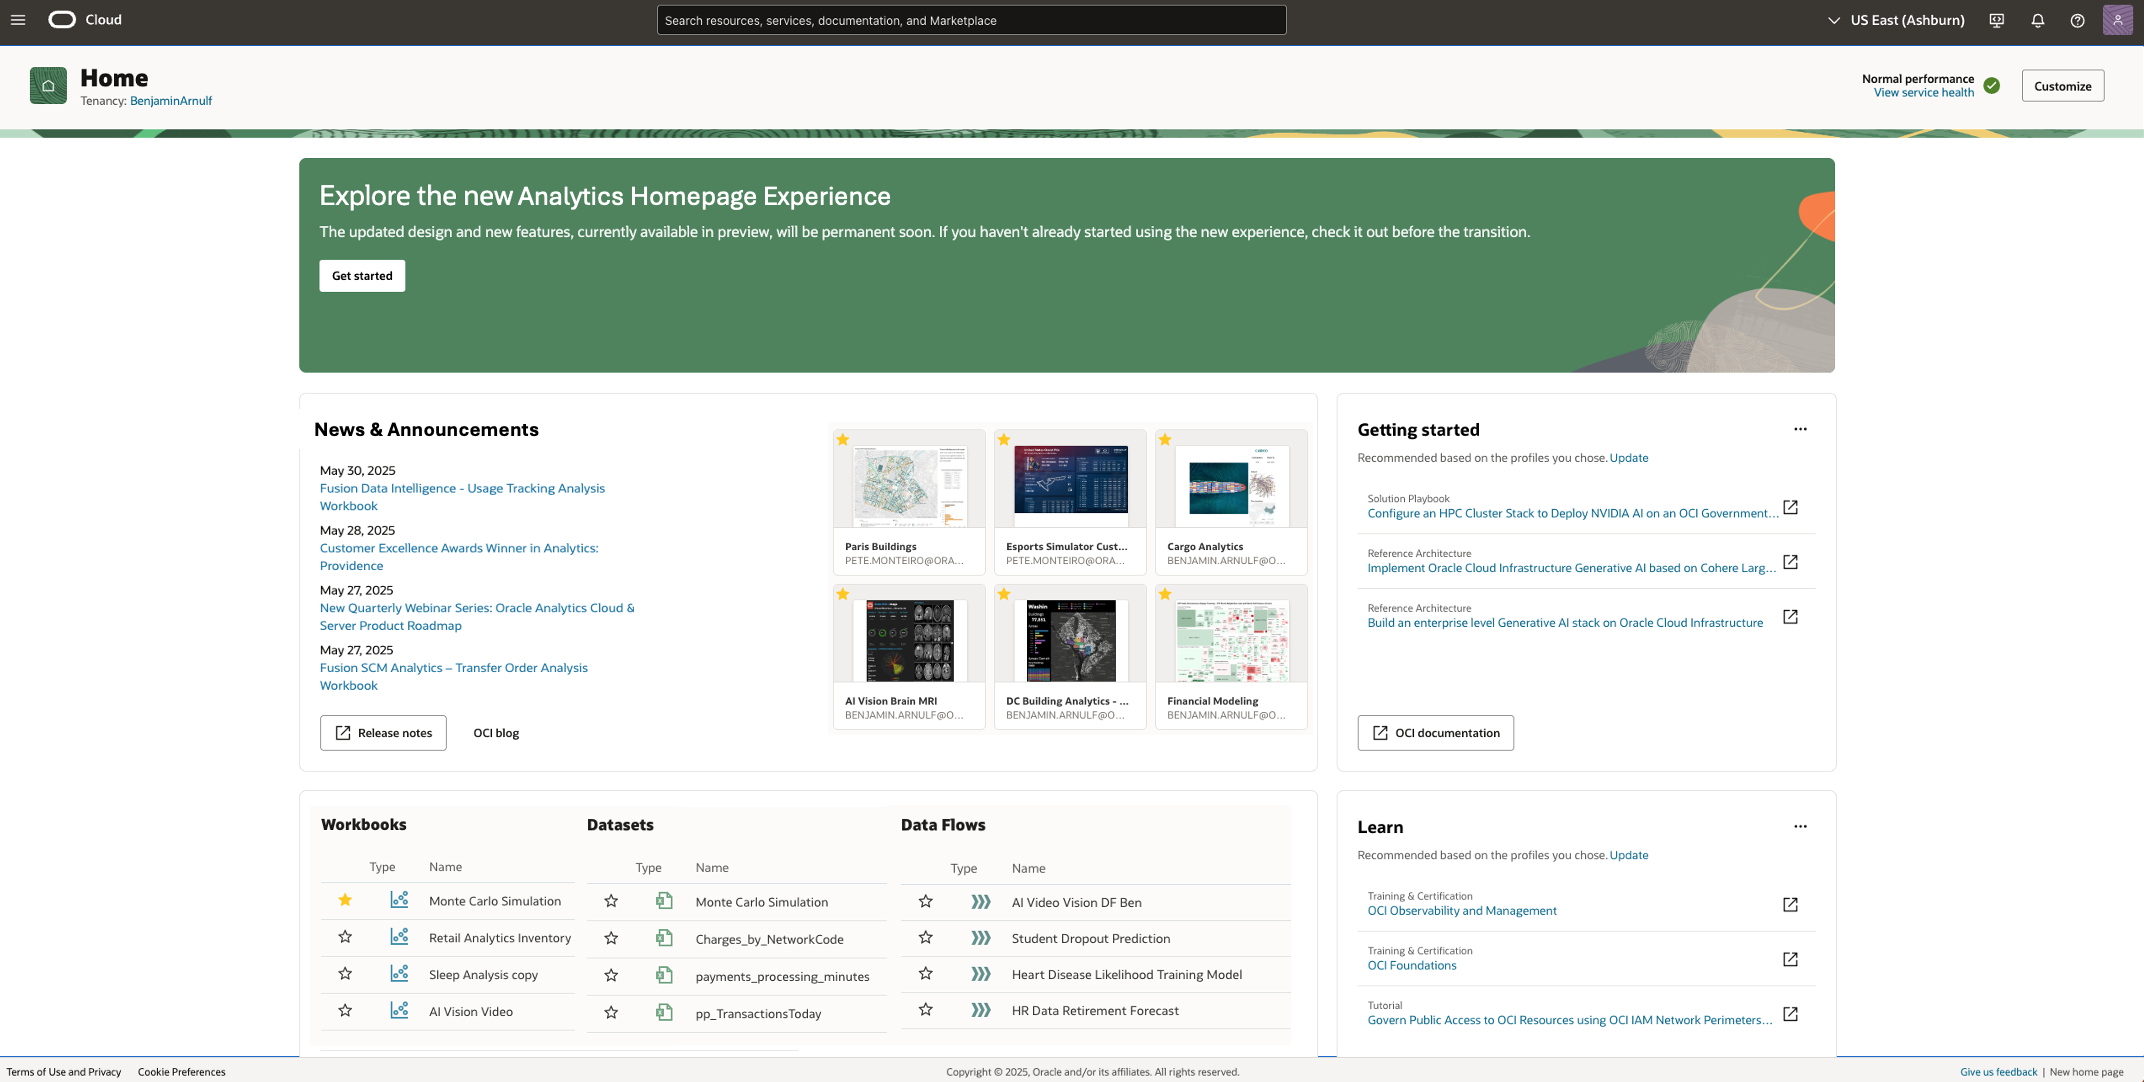This screenshot has height=1082, width=2144.
Task: Open Getting started more options menu
Action: (1800, 429)
